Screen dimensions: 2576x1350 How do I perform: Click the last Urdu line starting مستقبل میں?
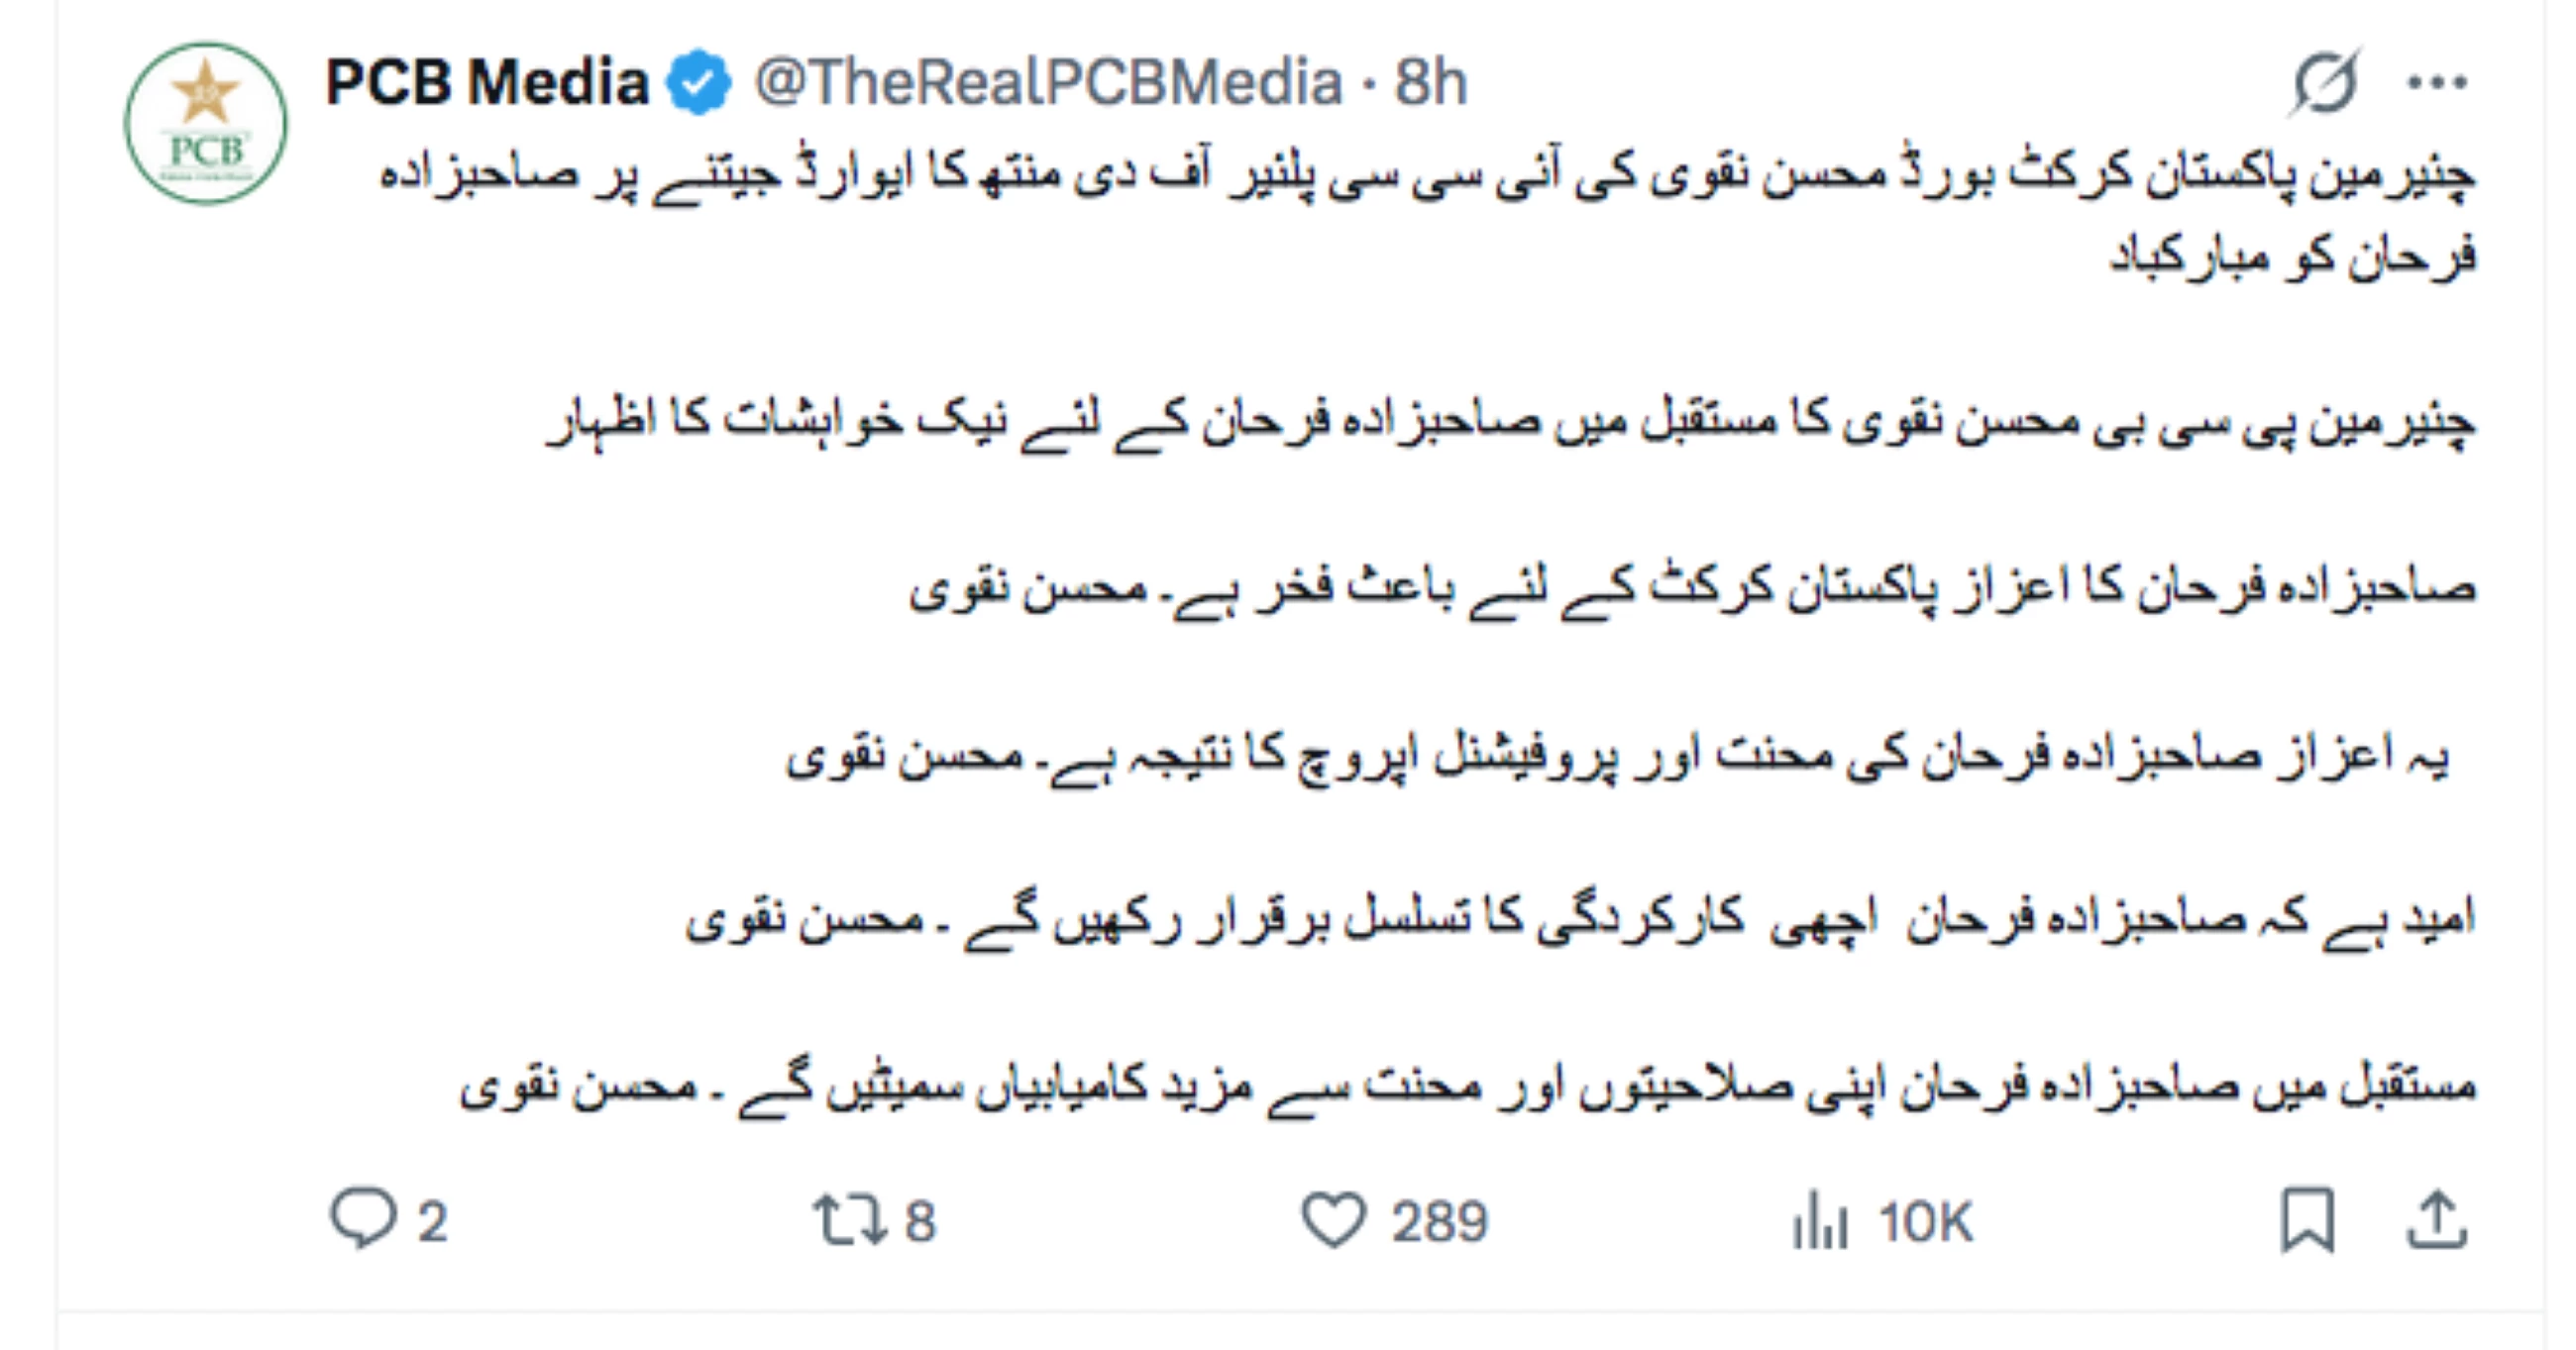(1467, 1087)
